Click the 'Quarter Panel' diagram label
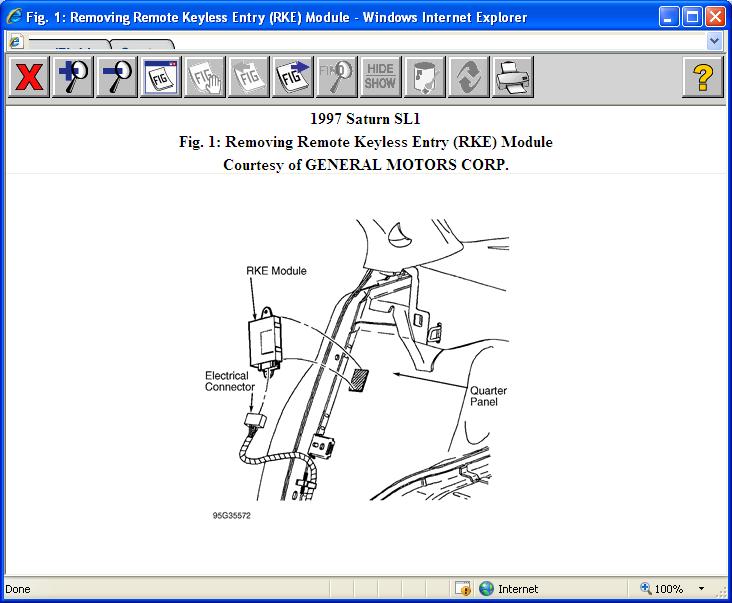This screenshot has width=732, height=603. [488, 396]
